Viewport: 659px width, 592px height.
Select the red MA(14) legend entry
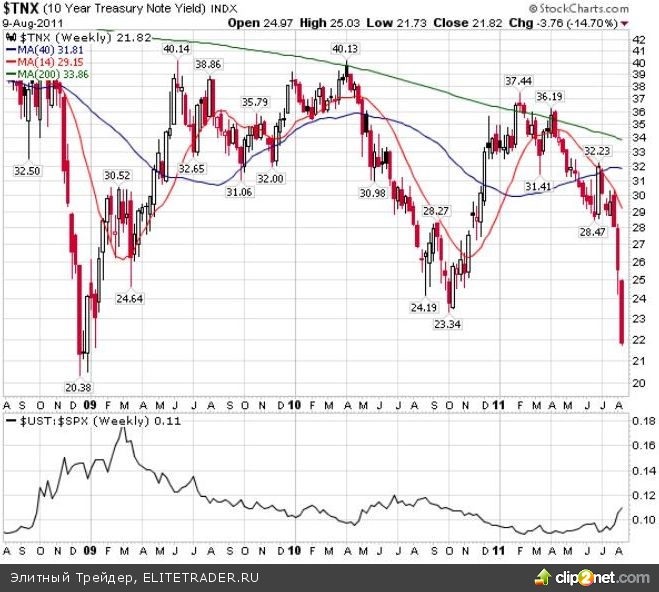[40, 60]
